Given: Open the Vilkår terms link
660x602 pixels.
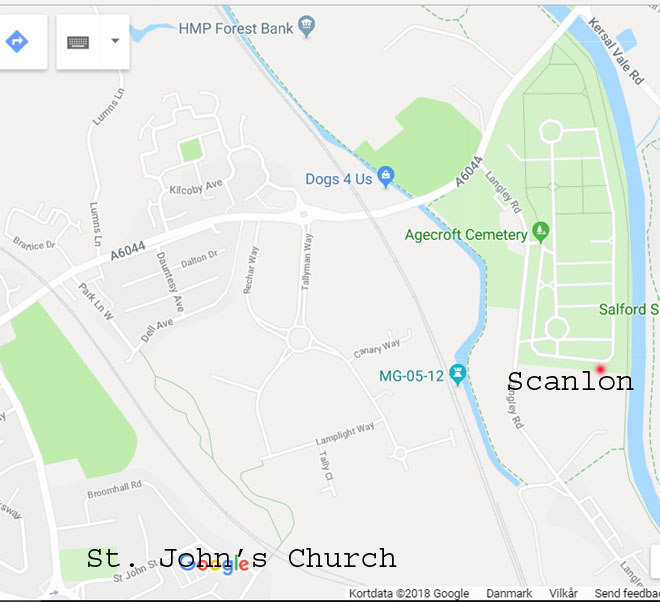Looking at the screenshot, I should pos(563,594).
